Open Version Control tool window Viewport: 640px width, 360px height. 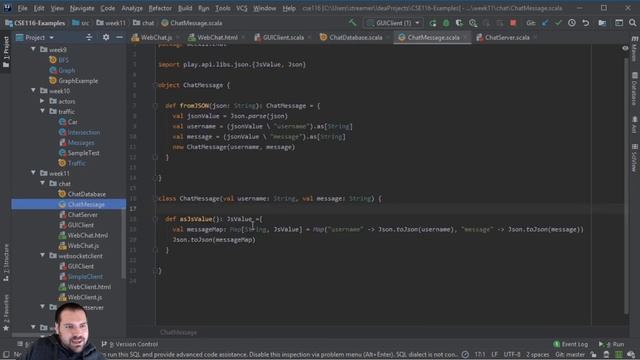pyautogui.click(x=129, y=344)
